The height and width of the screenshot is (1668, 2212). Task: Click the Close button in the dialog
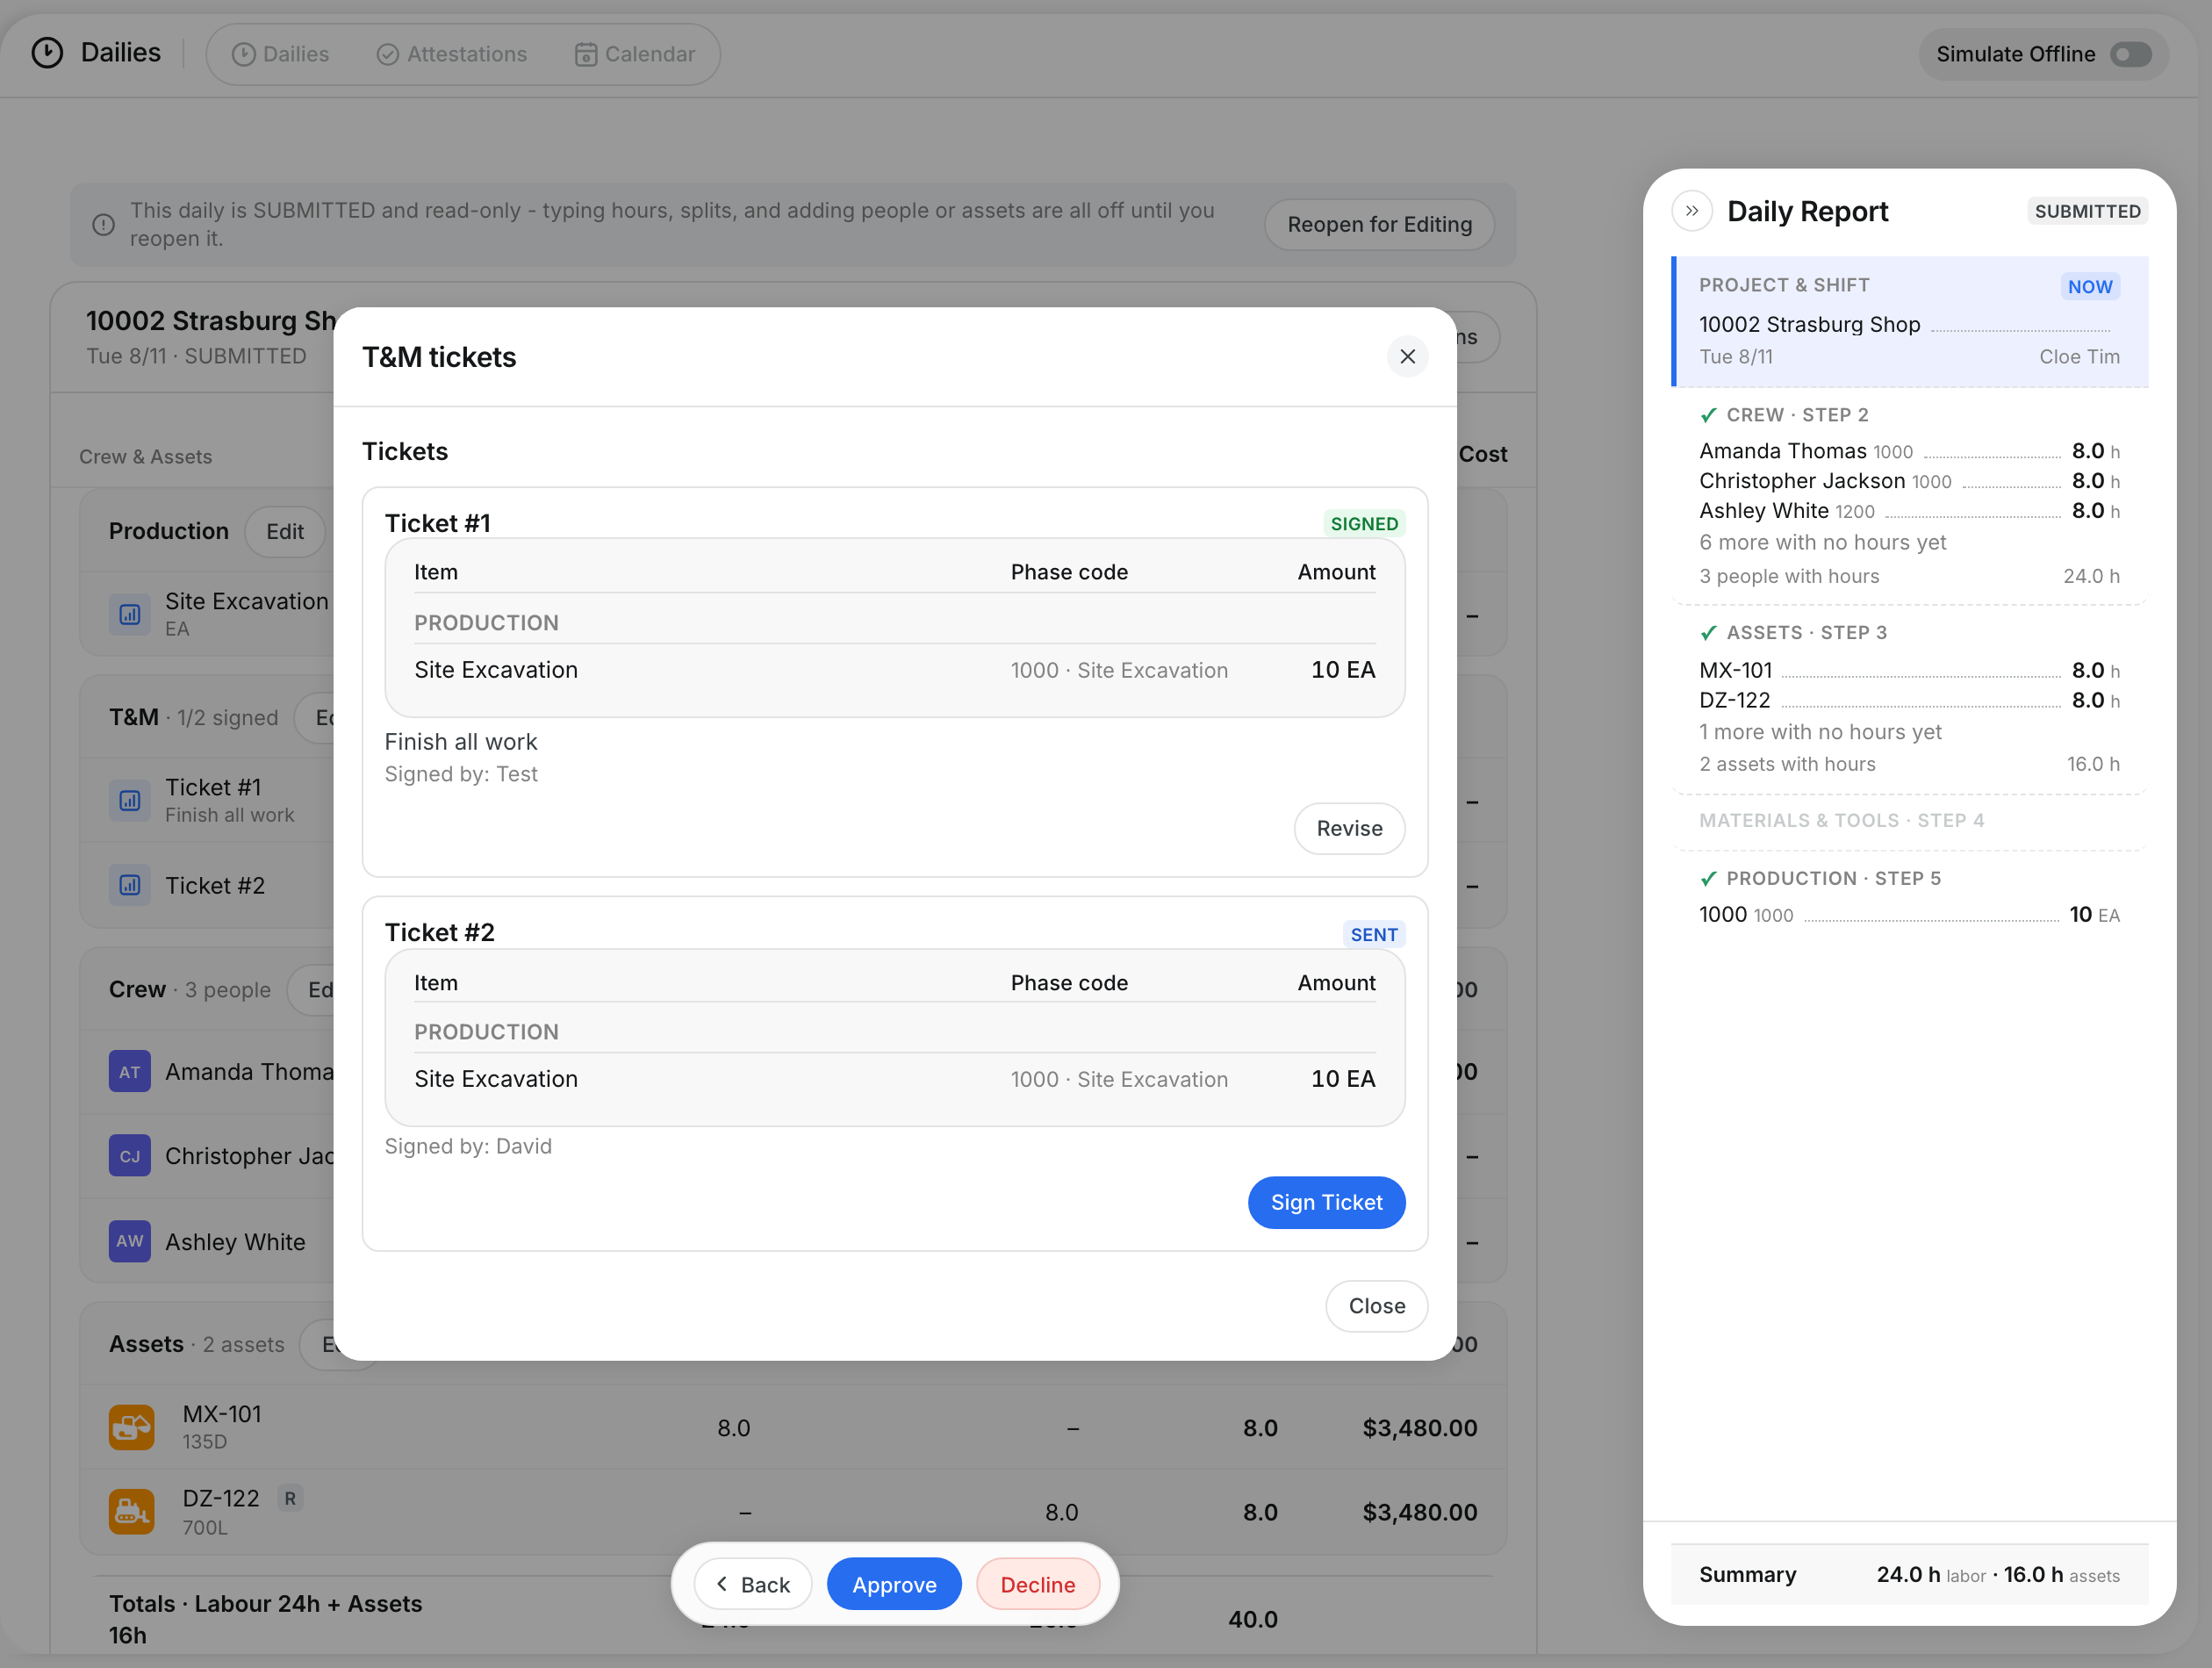(x=1376, y=1306)
